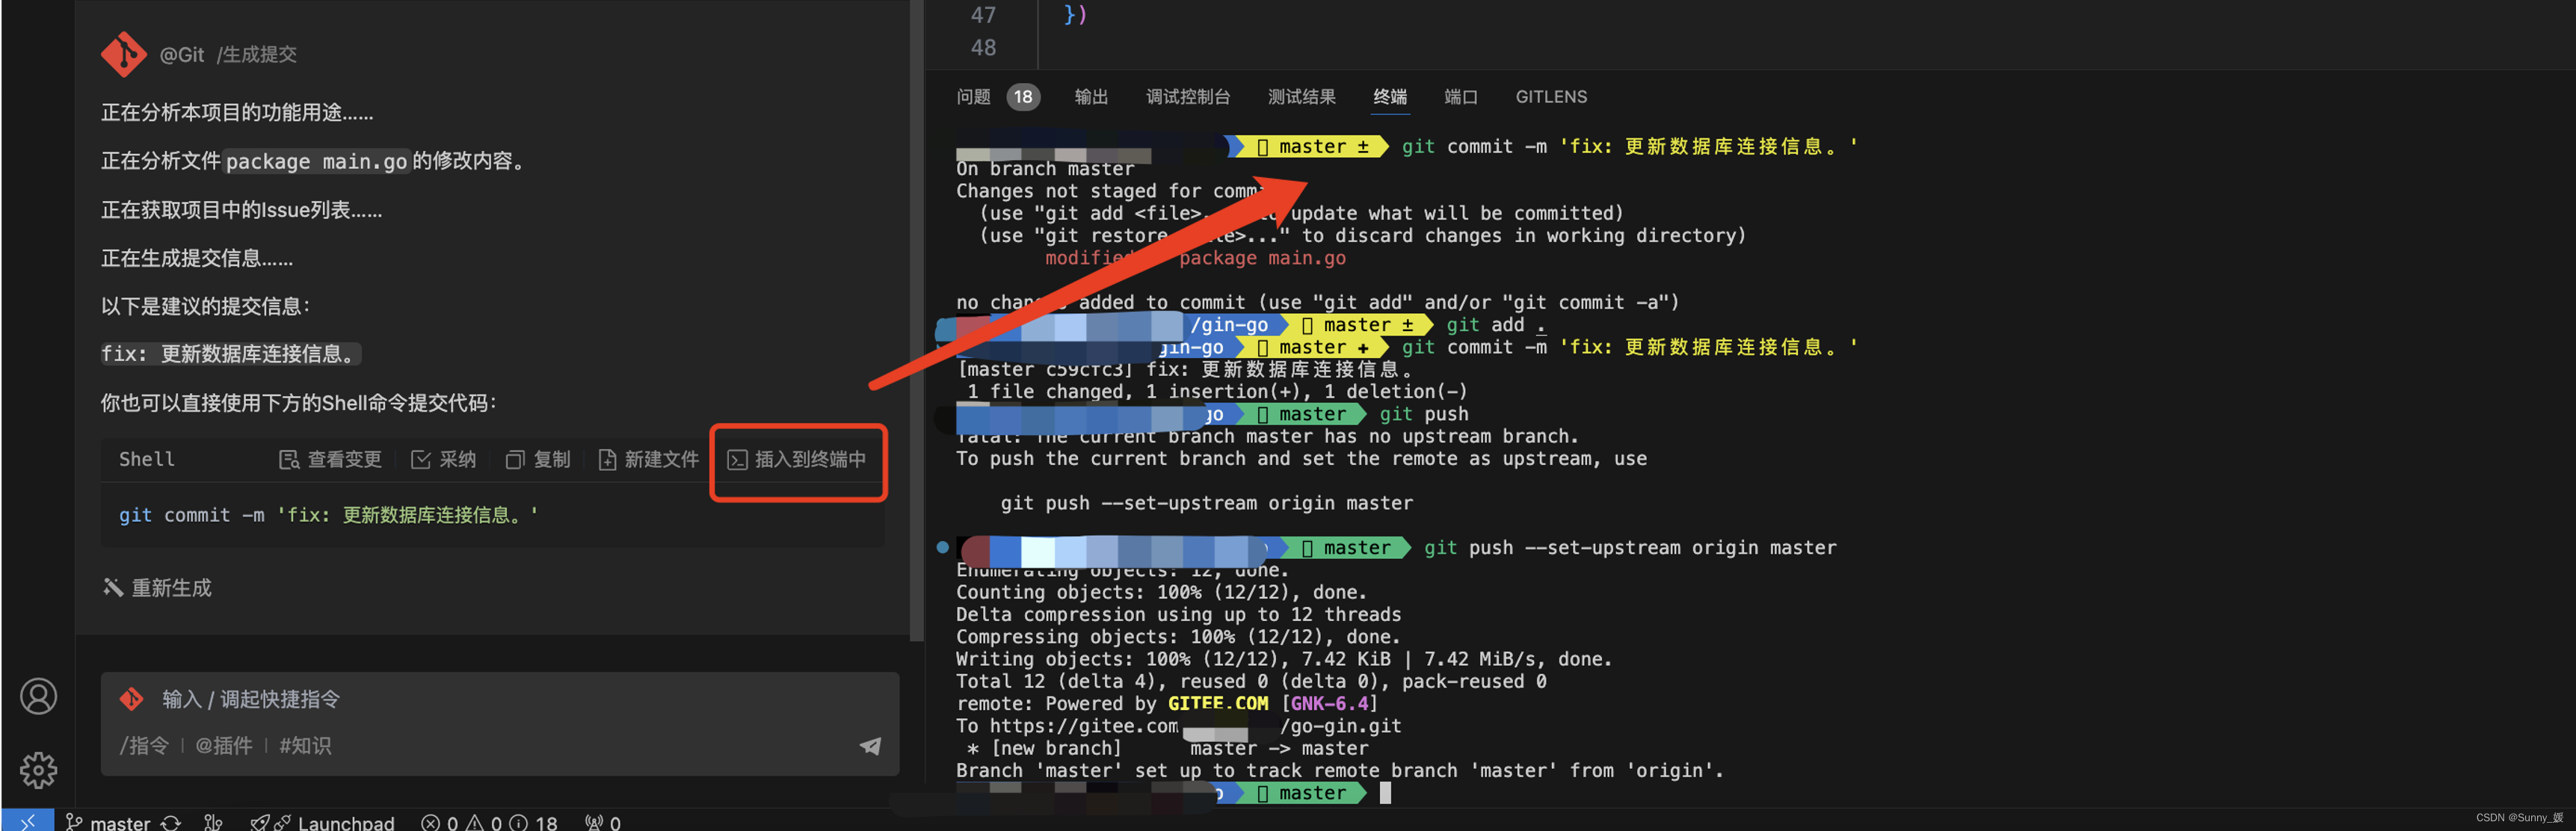
Task: Click 采纳 to accept the shell command
Action: pos(443,459)
